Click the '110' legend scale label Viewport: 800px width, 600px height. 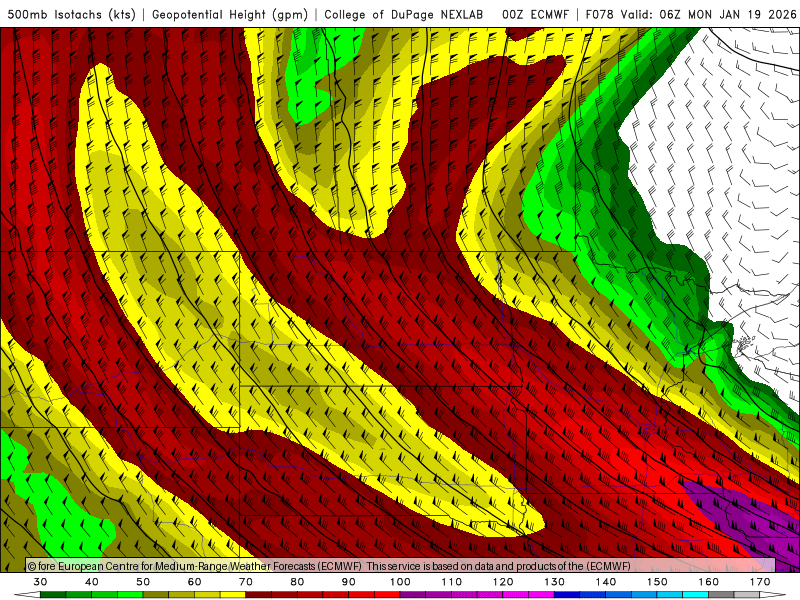(452, 582)
